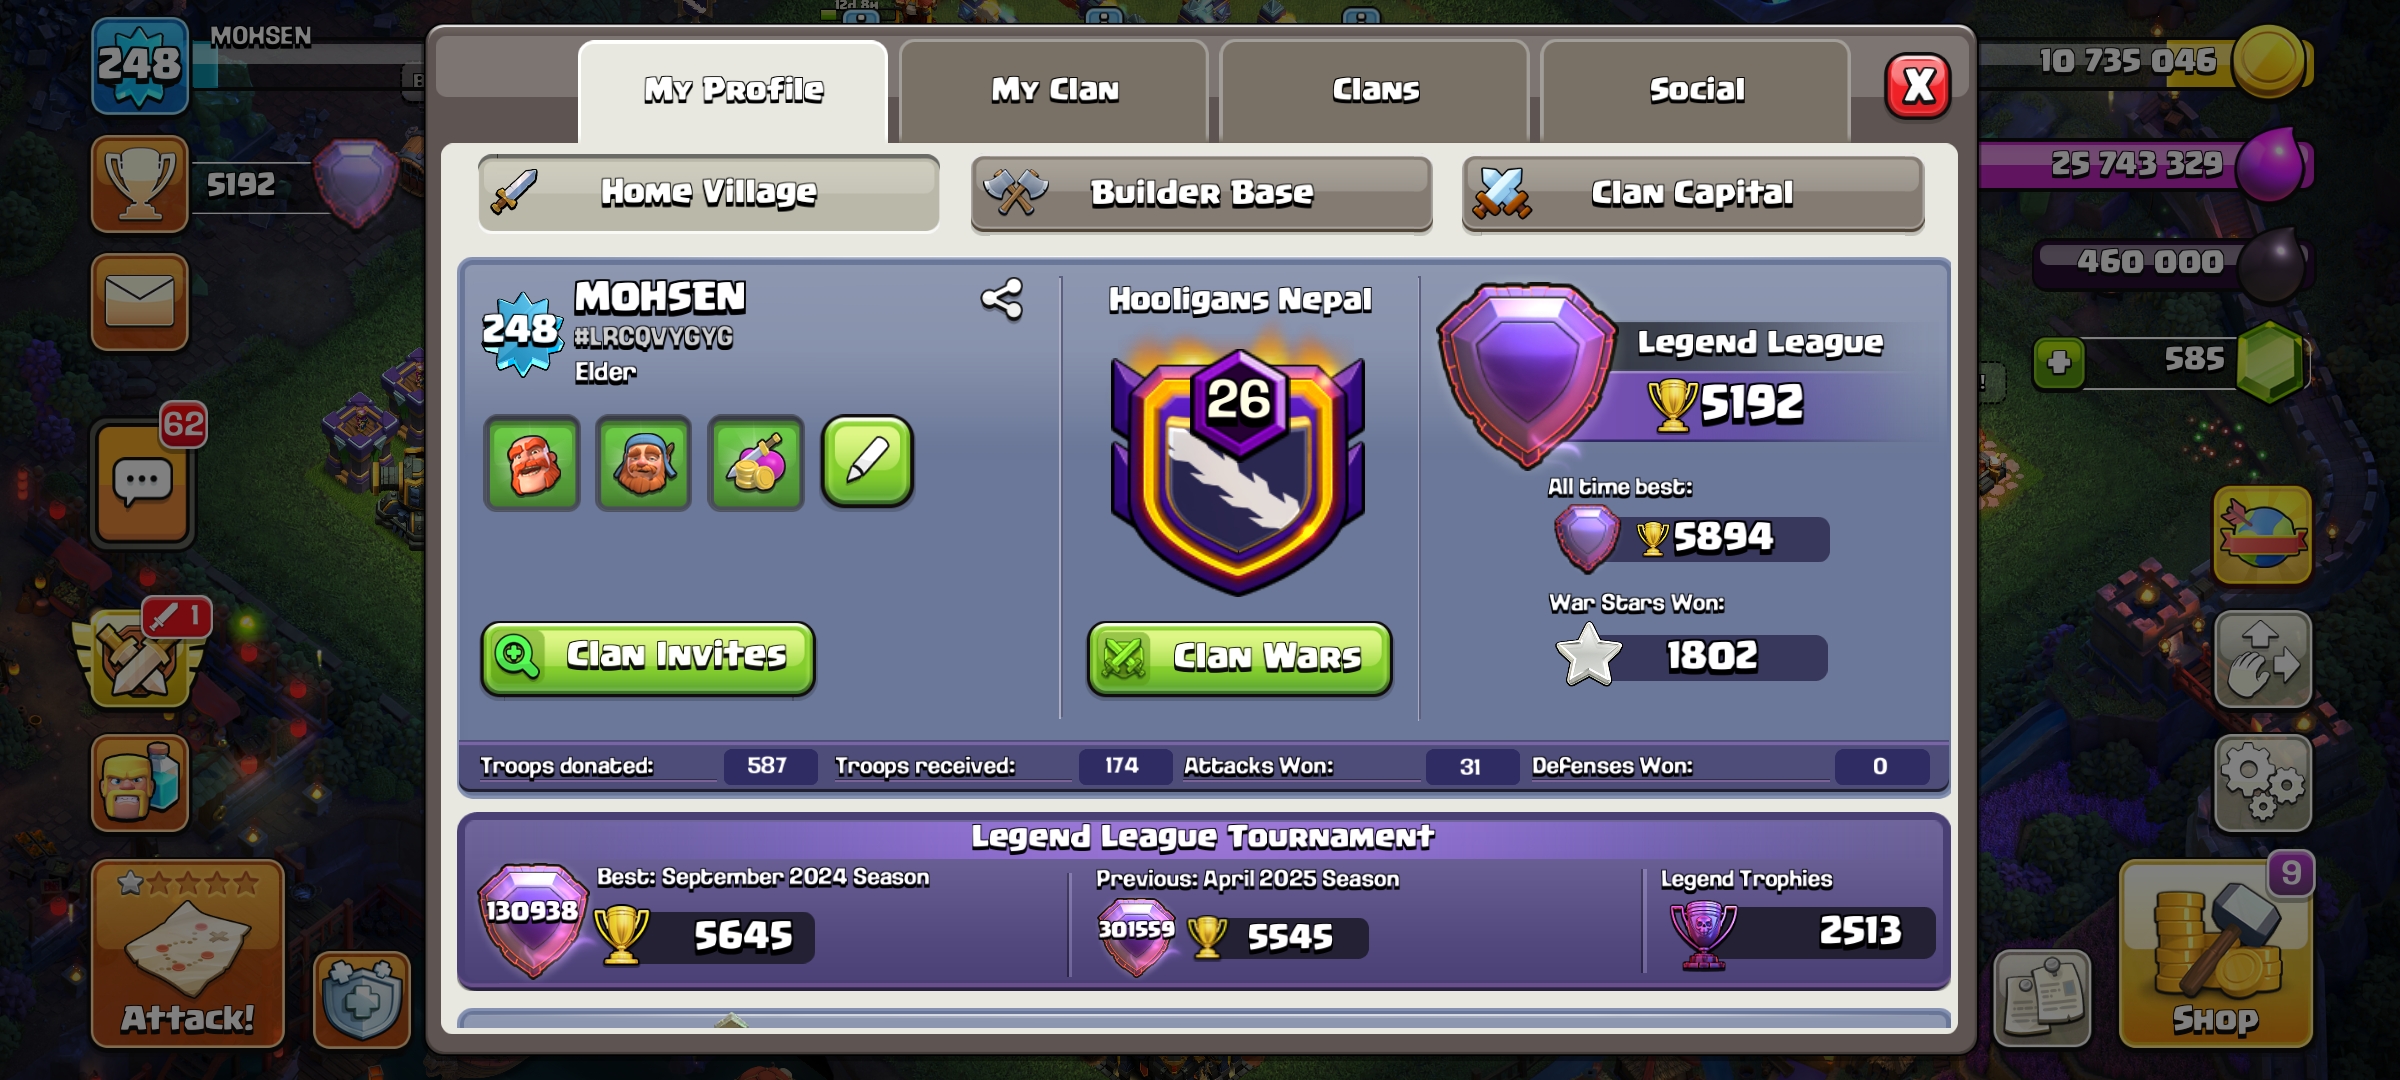Select the Clan Capital profile section
The height and width of the screenshot is (1080, 2400).
(1692, 193)
